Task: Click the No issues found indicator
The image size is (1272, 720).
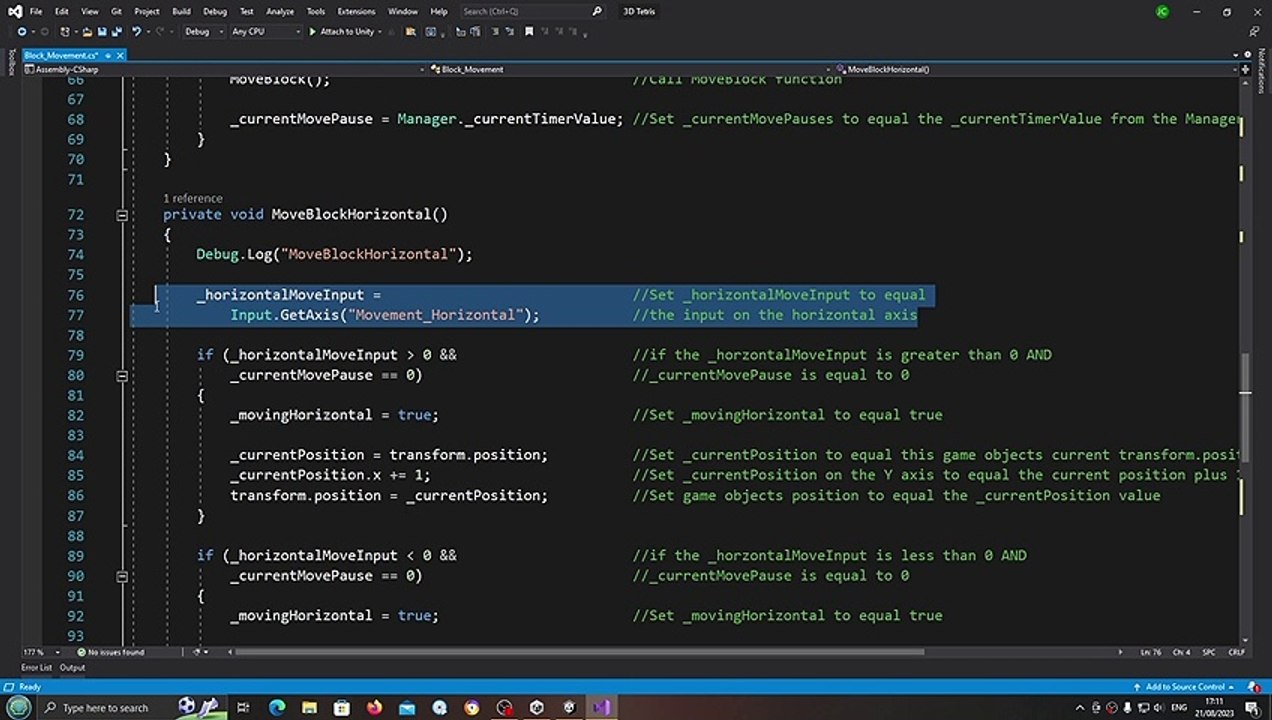Action: click(111, 652)
